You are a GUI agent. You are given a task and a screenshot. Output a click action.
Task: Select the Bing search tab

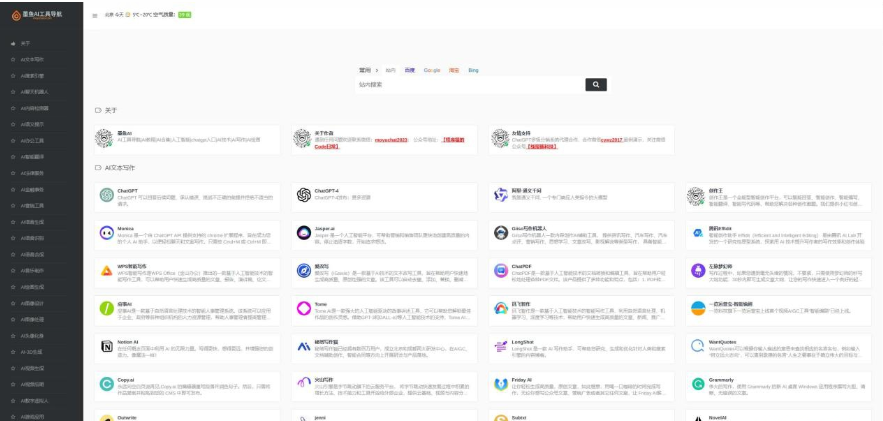pyautogui.click(x=473, y=70)
